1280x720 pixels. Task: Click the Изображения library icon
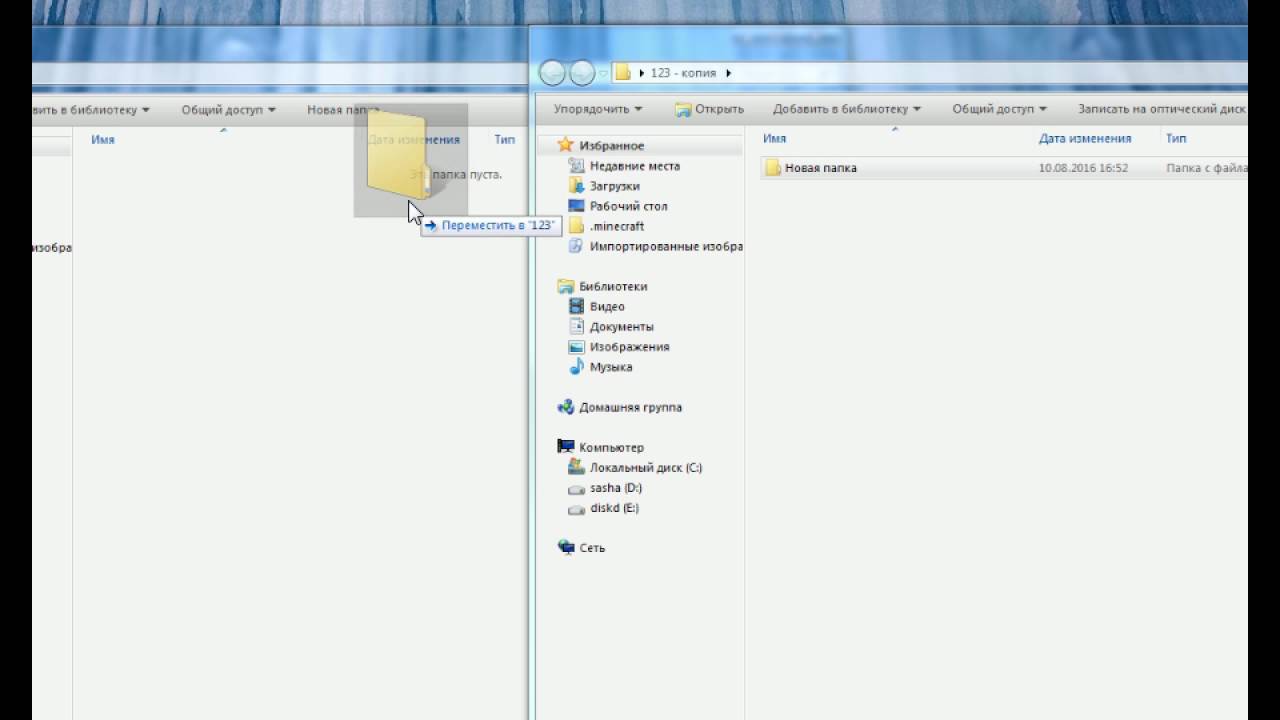(x=576, y=347)
